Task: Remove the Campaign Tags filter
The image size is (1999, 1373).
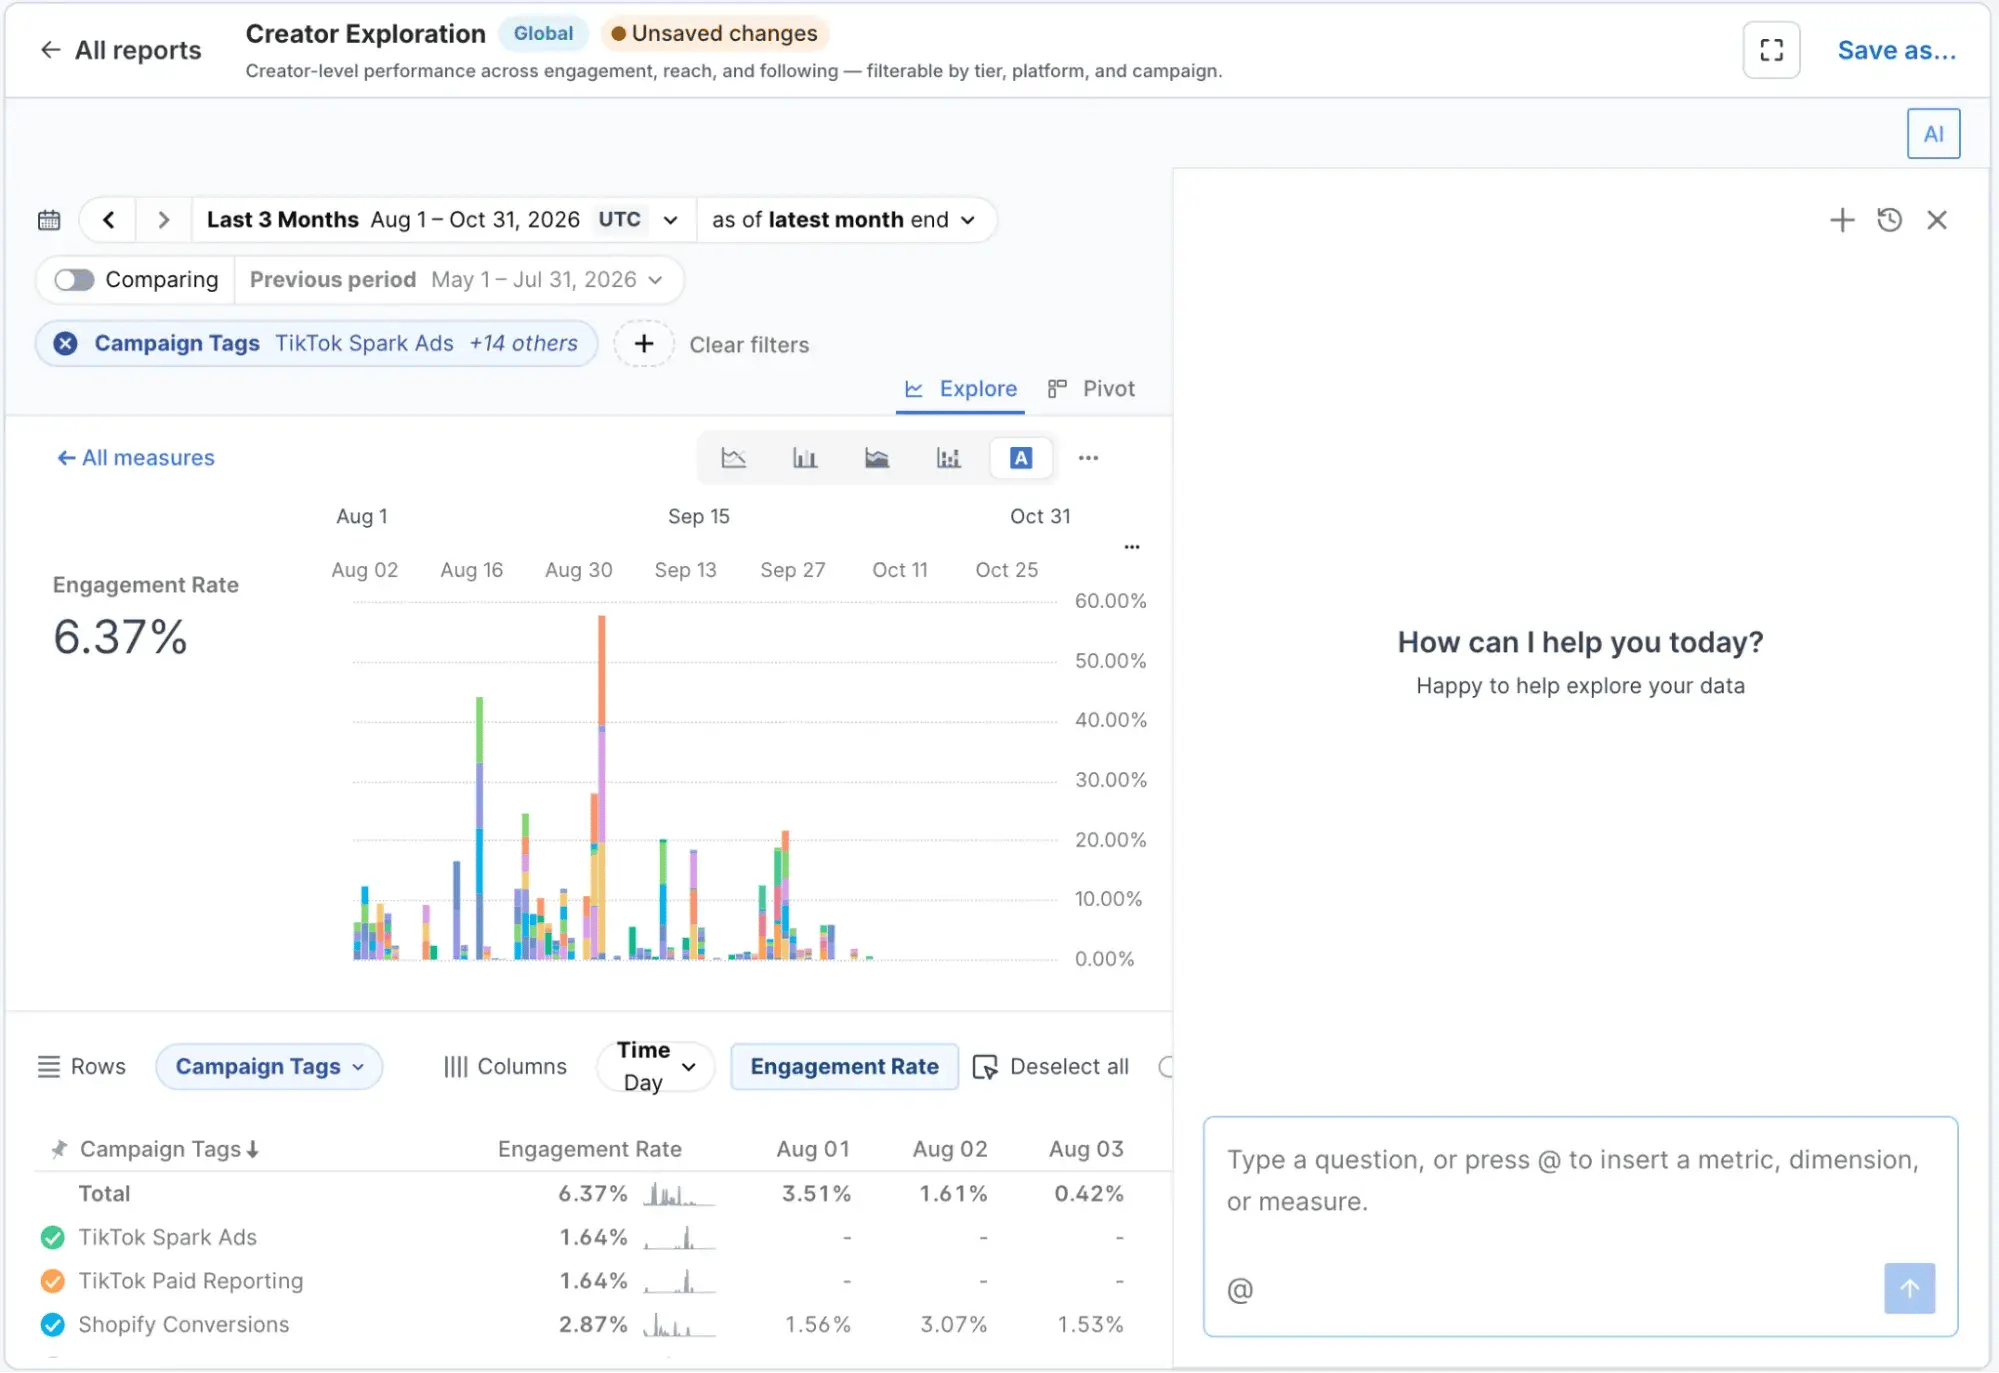Action: tap(65, 344)
